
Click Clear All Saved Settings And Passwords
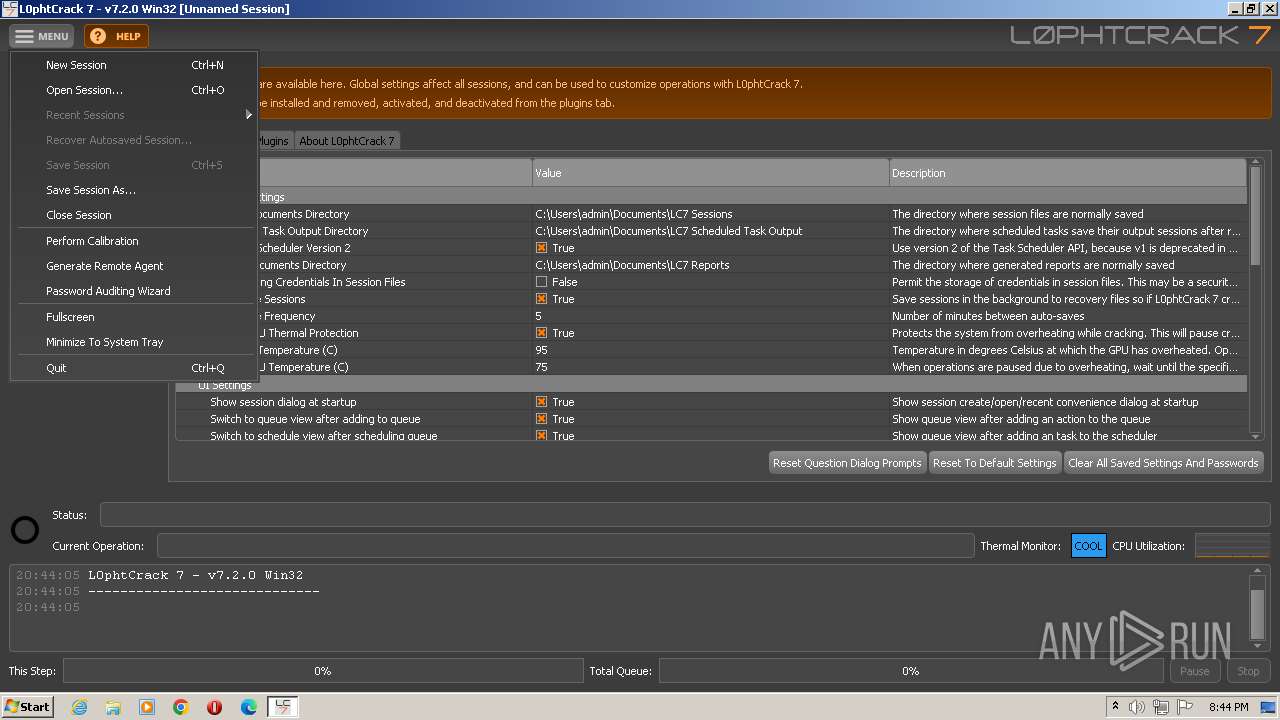pyautogui.click(x=1163, y=463)
